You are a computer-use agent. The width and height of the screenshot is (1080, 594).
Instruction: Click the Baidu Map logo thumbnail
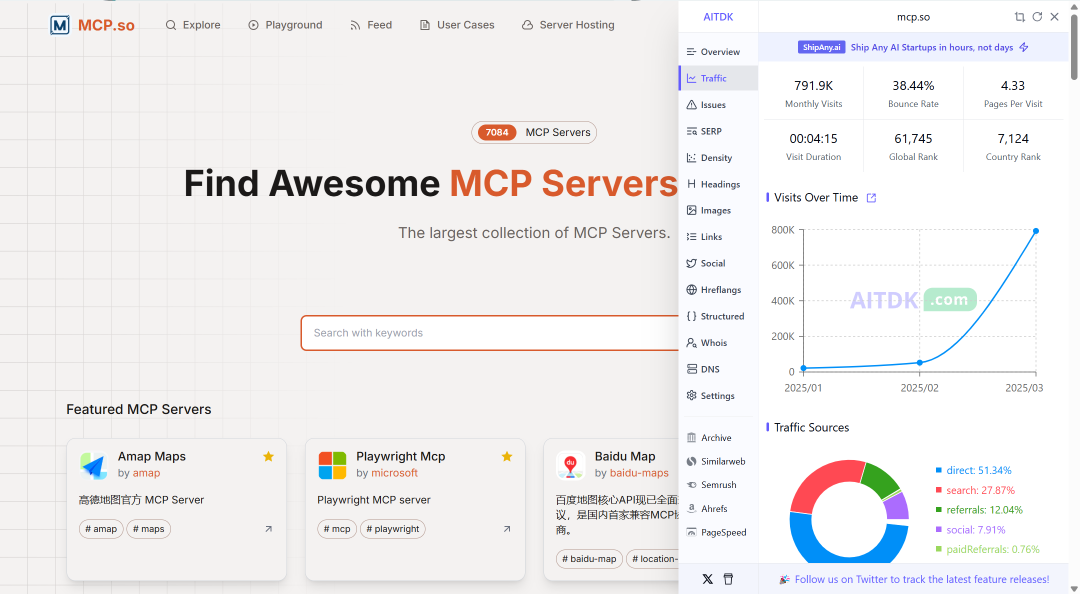click(x=570, y=465)
